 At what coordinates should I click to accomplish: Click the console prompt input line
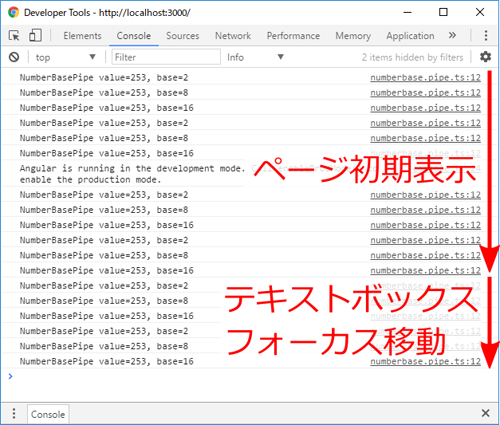(250, 376)
